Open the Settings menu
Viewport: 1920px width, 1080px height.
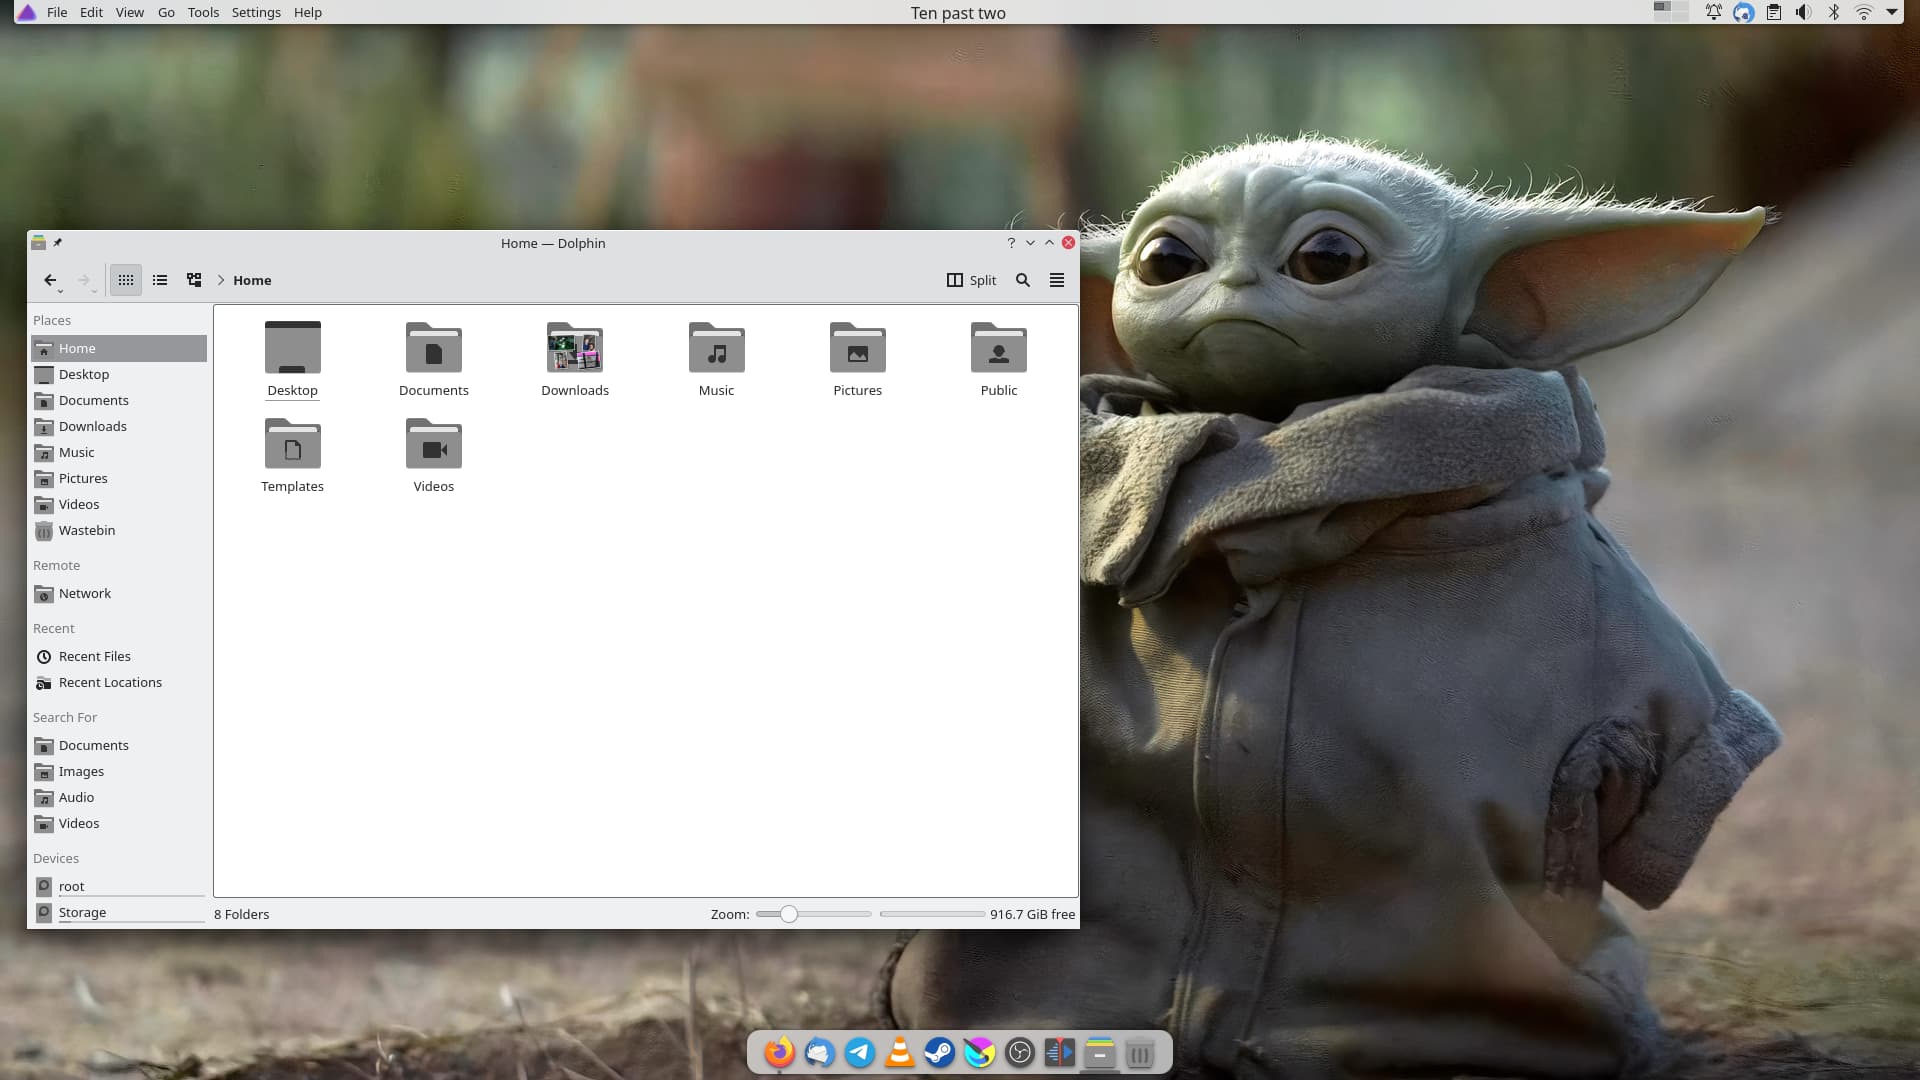tap(256, 12)
